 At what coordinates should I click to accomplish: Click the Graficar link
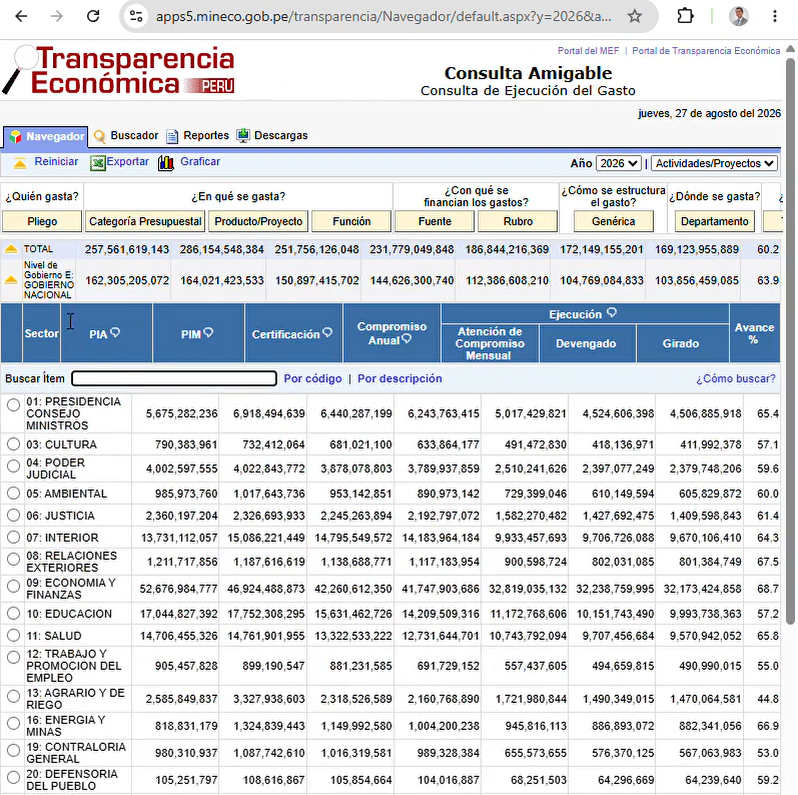click(x=200, y=161)
